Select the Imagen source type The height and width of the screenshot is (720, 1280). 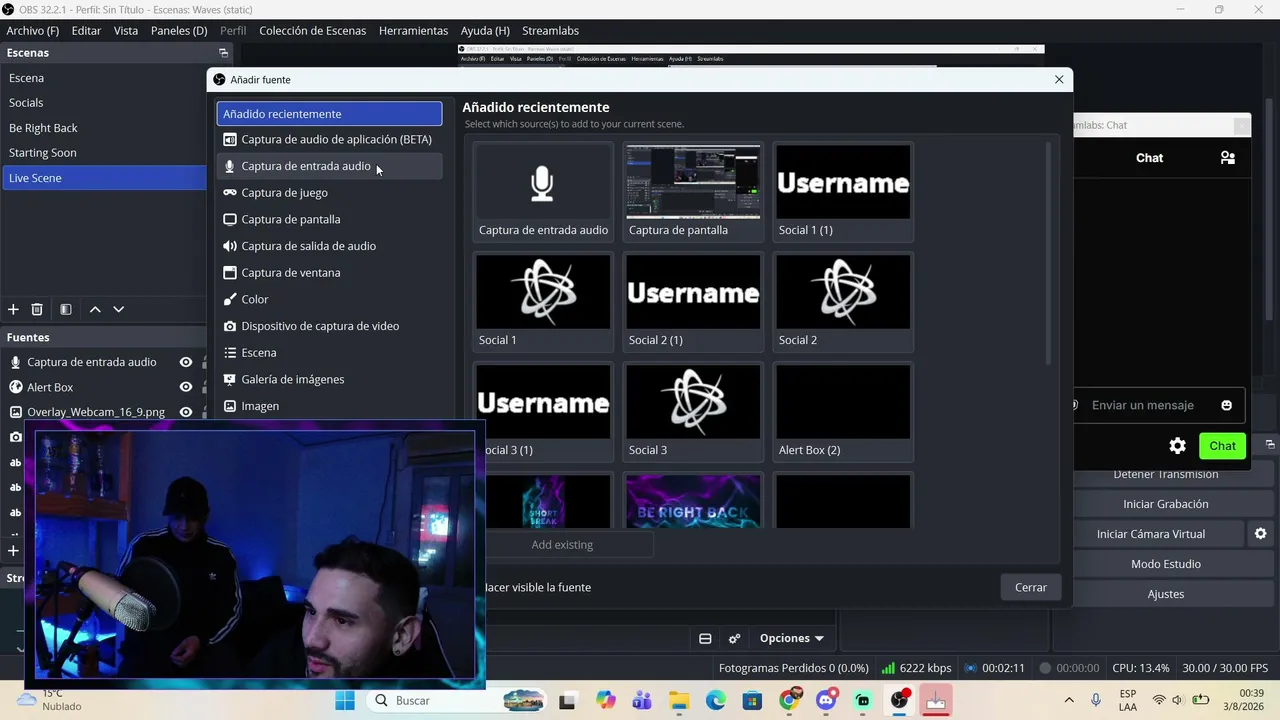tap(329, 406)
